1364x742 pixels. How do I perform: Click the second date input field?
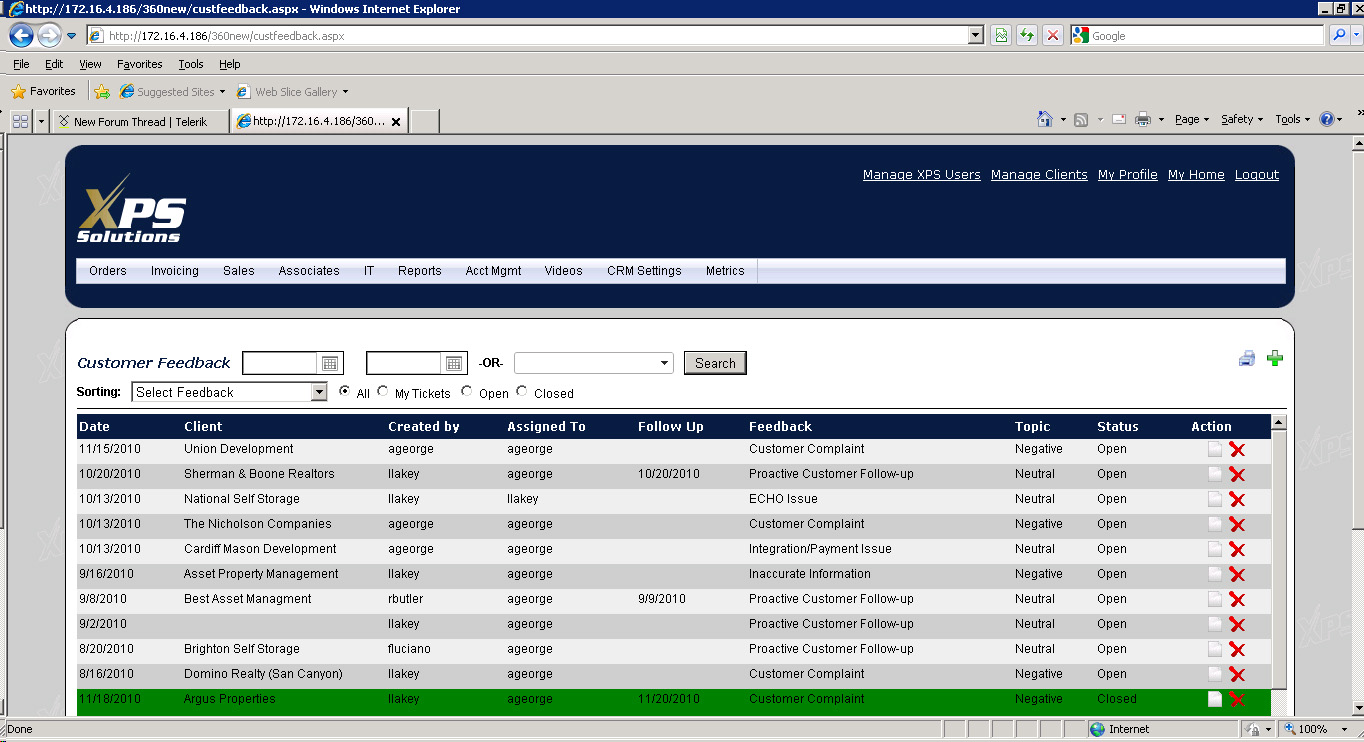coord(405,363)
